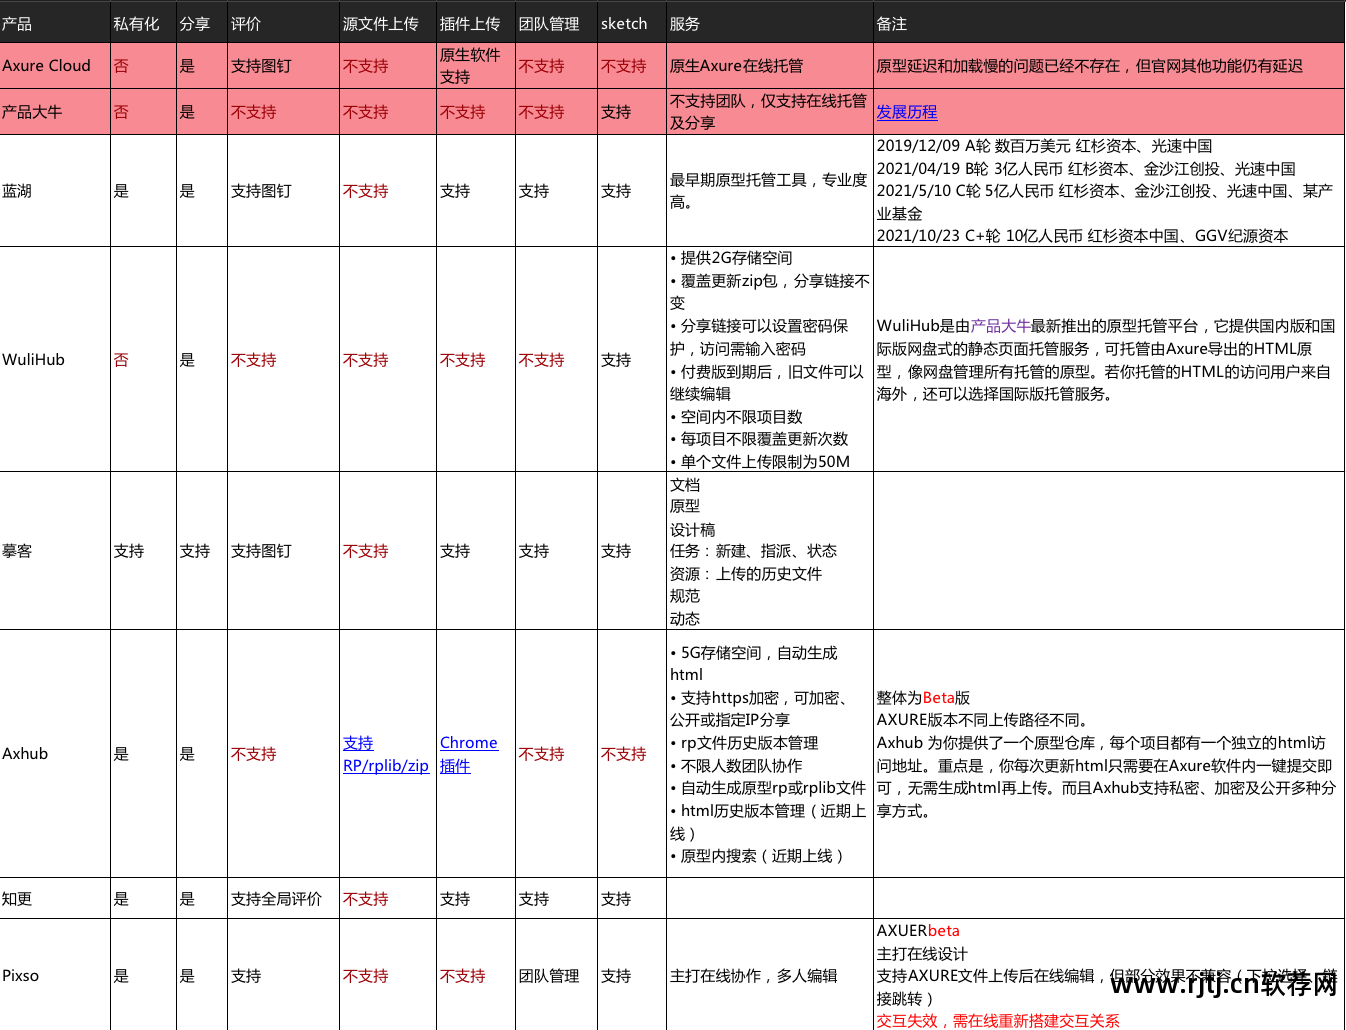The width and height of the screenshot is (1346, 1030).
Task: Select 团队管理 cell in Pixso row
Action: point(556,975)
